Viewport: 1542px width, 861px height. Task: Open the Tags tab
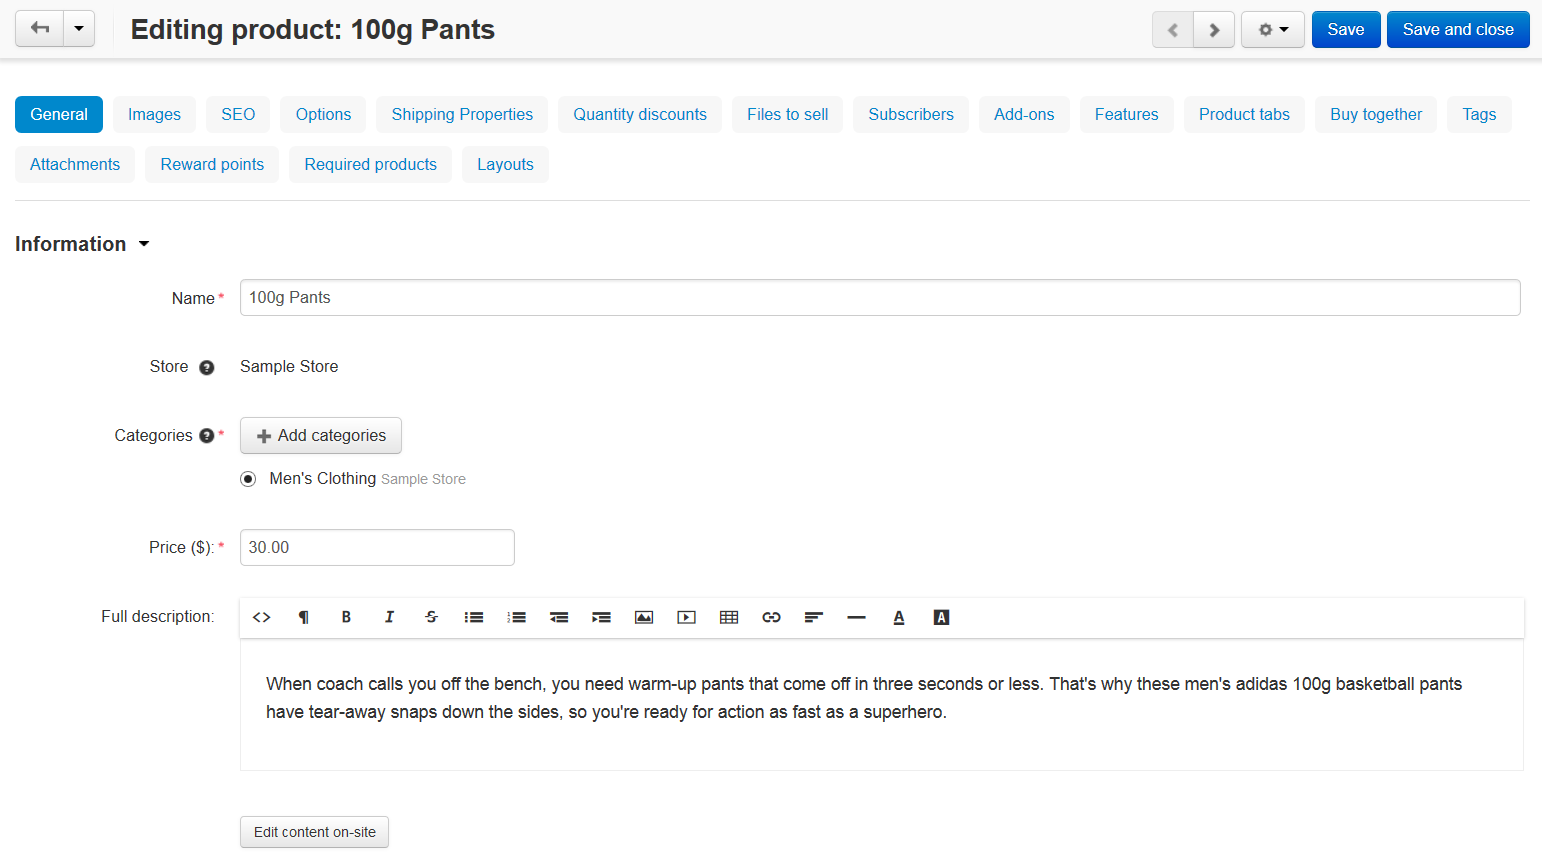(1479, 114)
